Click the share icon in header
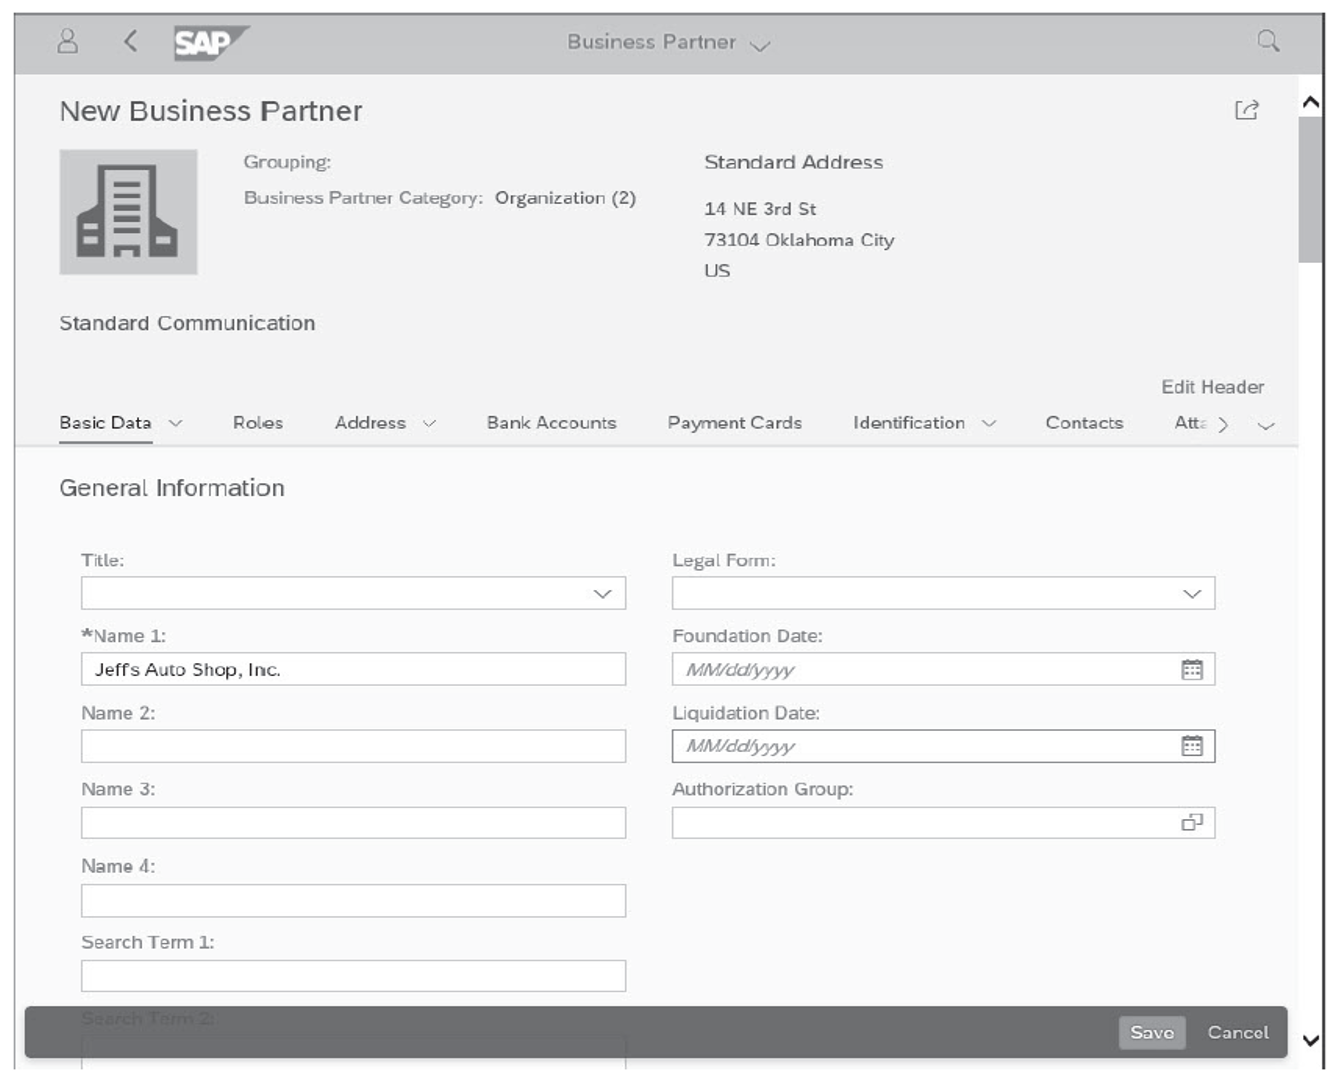The width and height of the screenshot is (1338, 1077). 1246,110
